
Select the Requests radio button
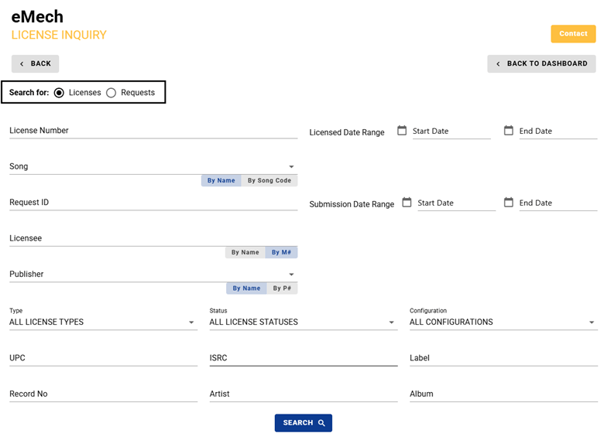click(x=111, y=93)
